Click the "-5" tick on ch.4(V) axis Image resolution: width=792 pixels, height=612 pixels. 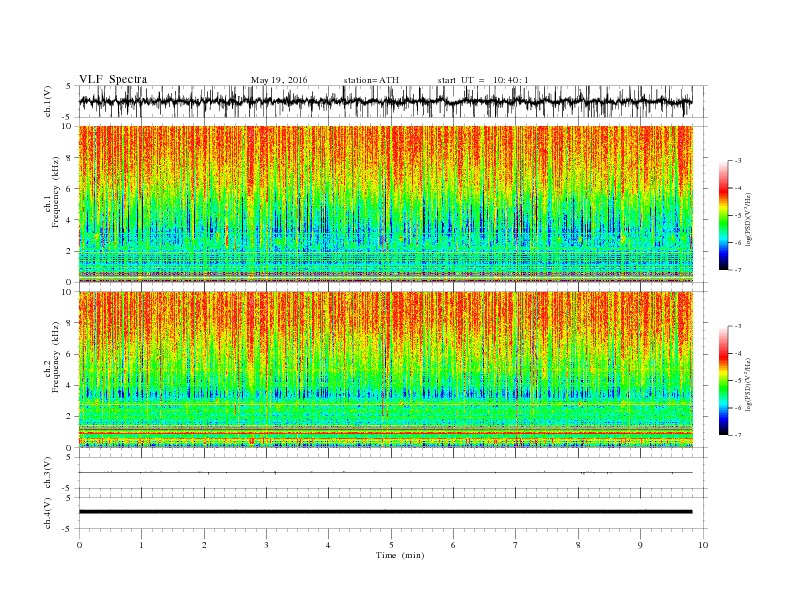tap(67, 529)
